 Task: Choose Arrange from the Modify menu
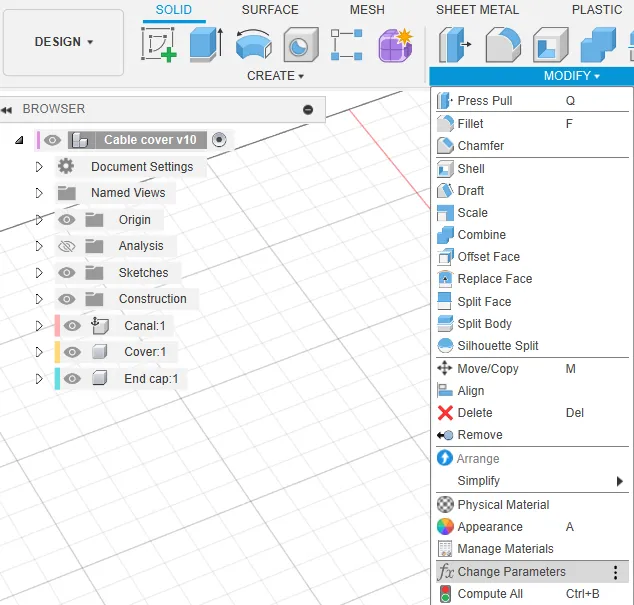(532, 459)
